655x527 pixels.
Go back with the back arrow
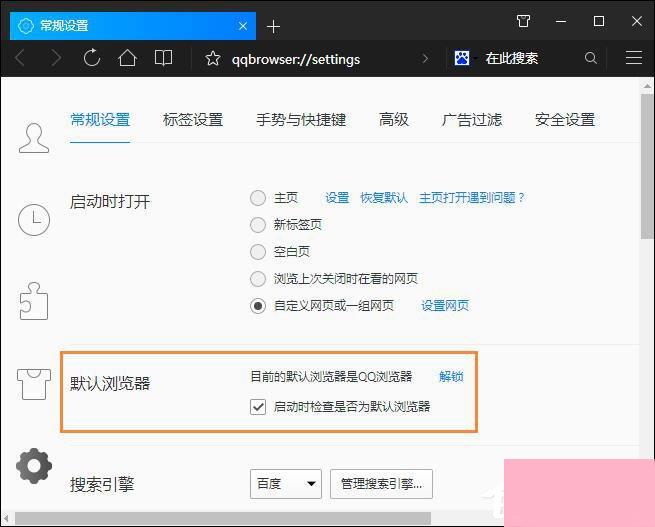20,58
